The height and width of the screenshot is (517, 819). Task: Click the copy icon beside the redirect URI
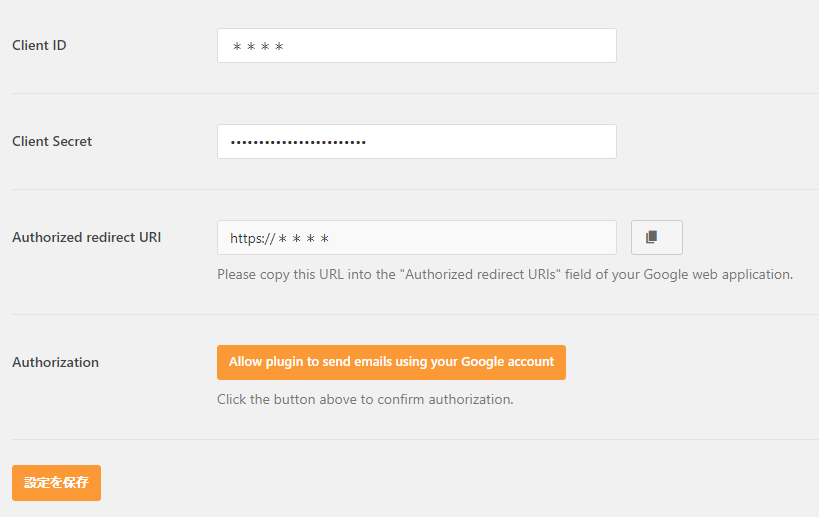click(656, 238)
